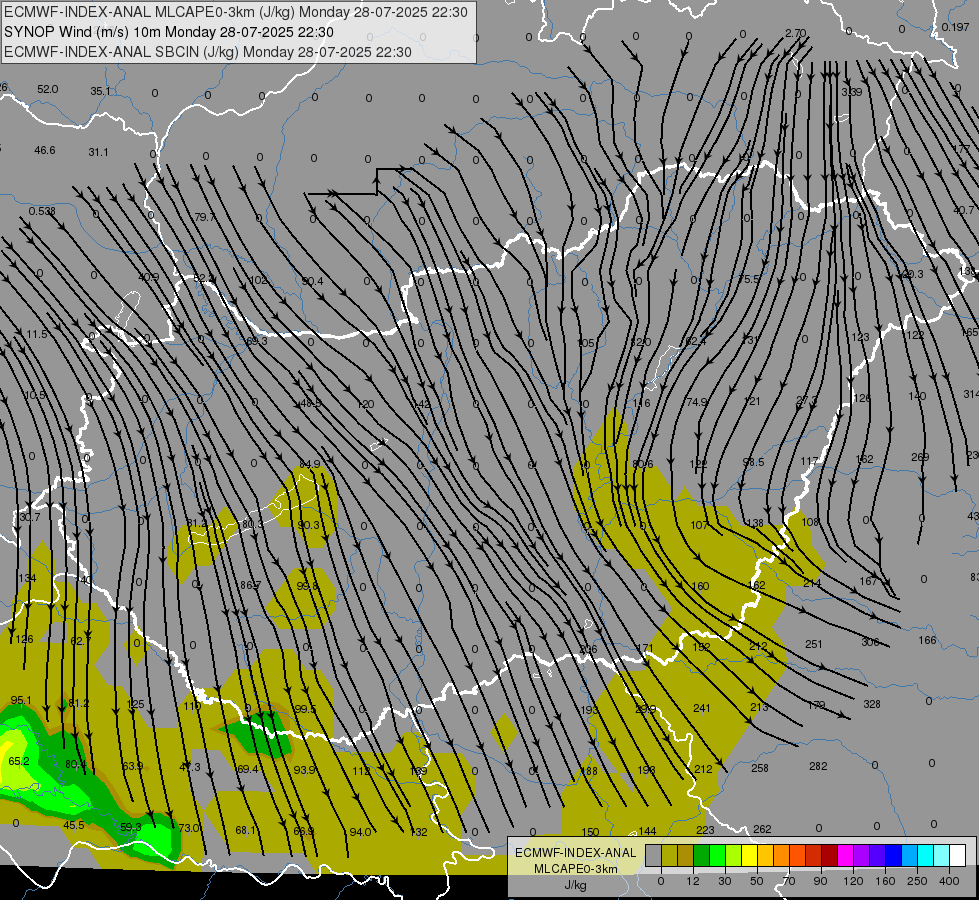The image size is (979, 900).
Task: Click the map value 251
Action: point(814,644)
